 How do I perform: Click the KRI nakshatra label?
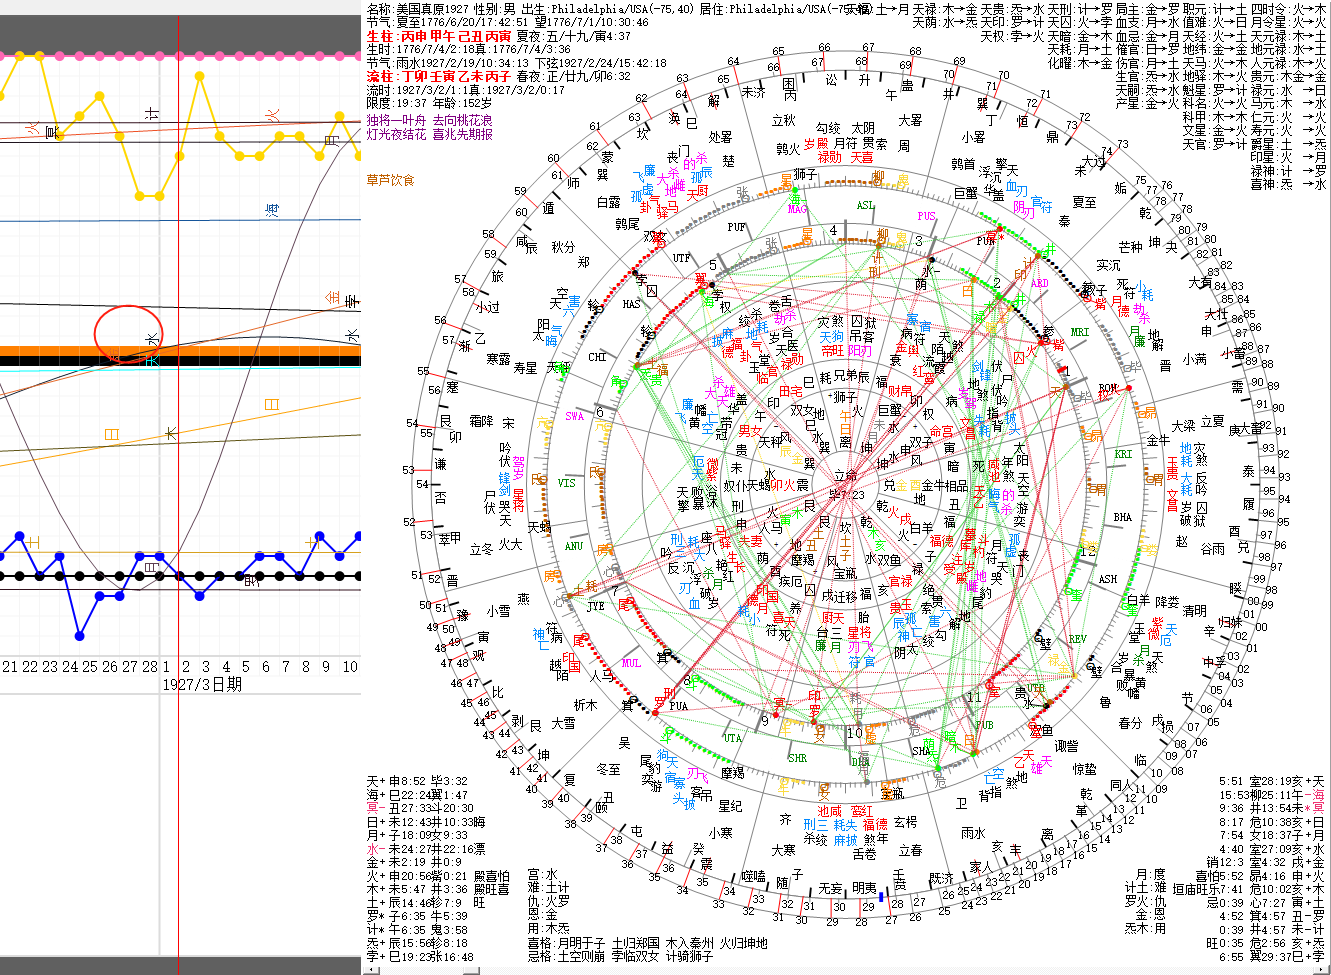[1123, 454]
